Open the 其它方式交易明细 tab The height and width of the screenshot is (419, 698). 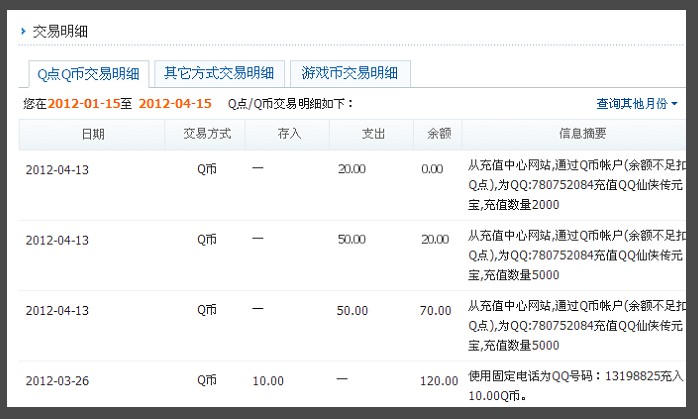219,73
